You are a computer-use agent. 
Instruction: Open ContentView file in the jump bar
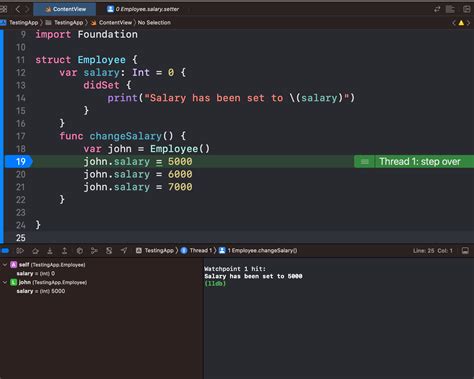click(x=111, y=23)
